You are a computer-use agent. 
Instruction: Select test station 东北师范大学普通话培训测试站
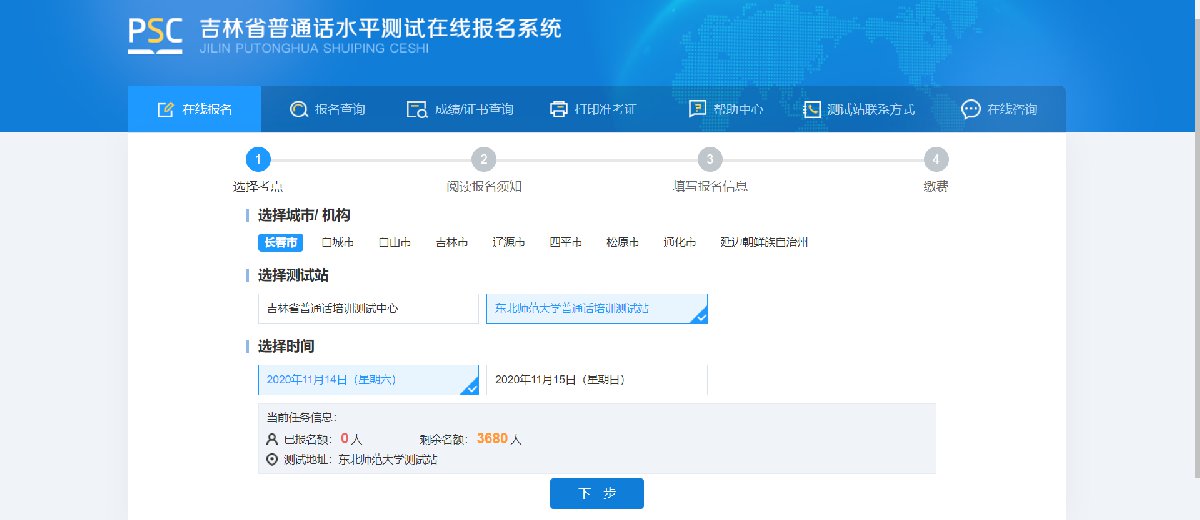(596, 309)
